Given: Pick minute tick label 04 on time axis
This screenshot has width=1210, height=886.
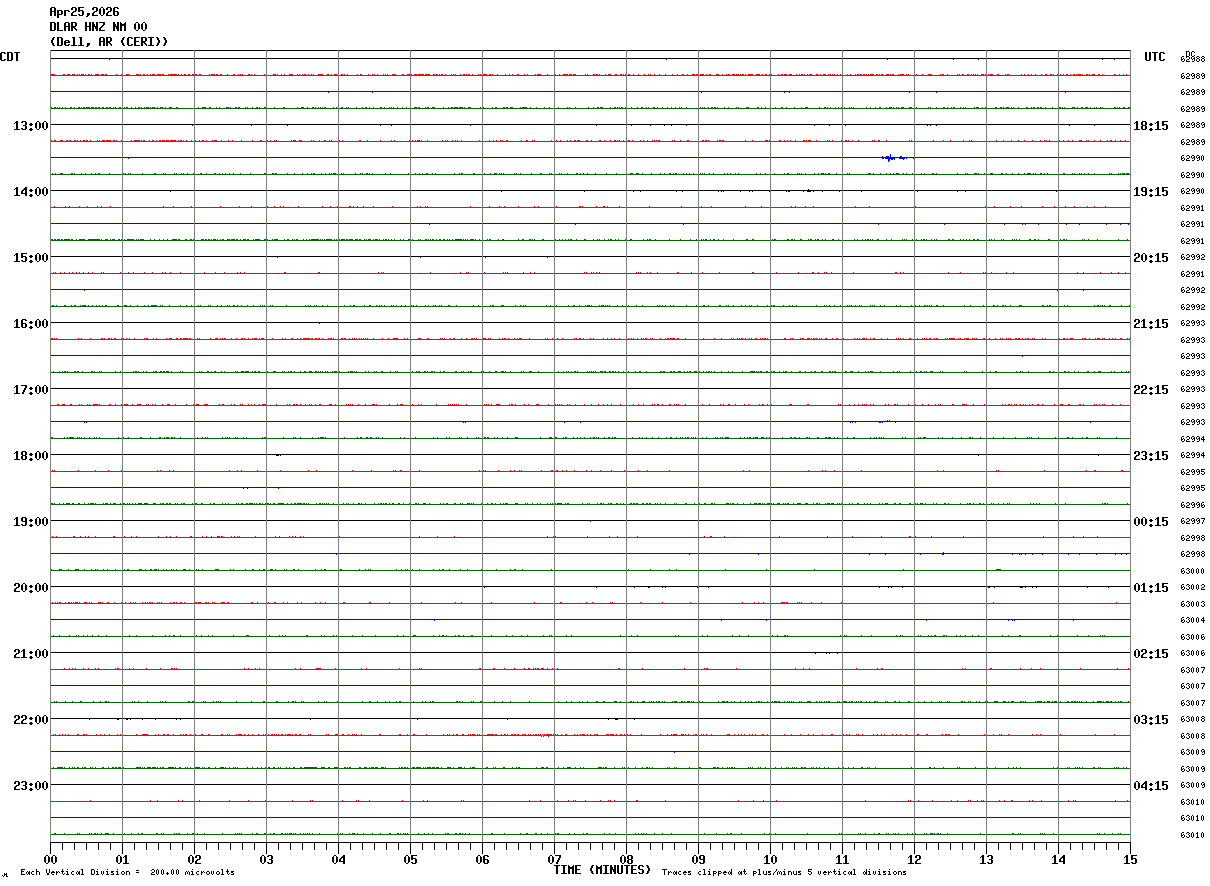Looking at the screenshot, I should click(x=338, y=859).
